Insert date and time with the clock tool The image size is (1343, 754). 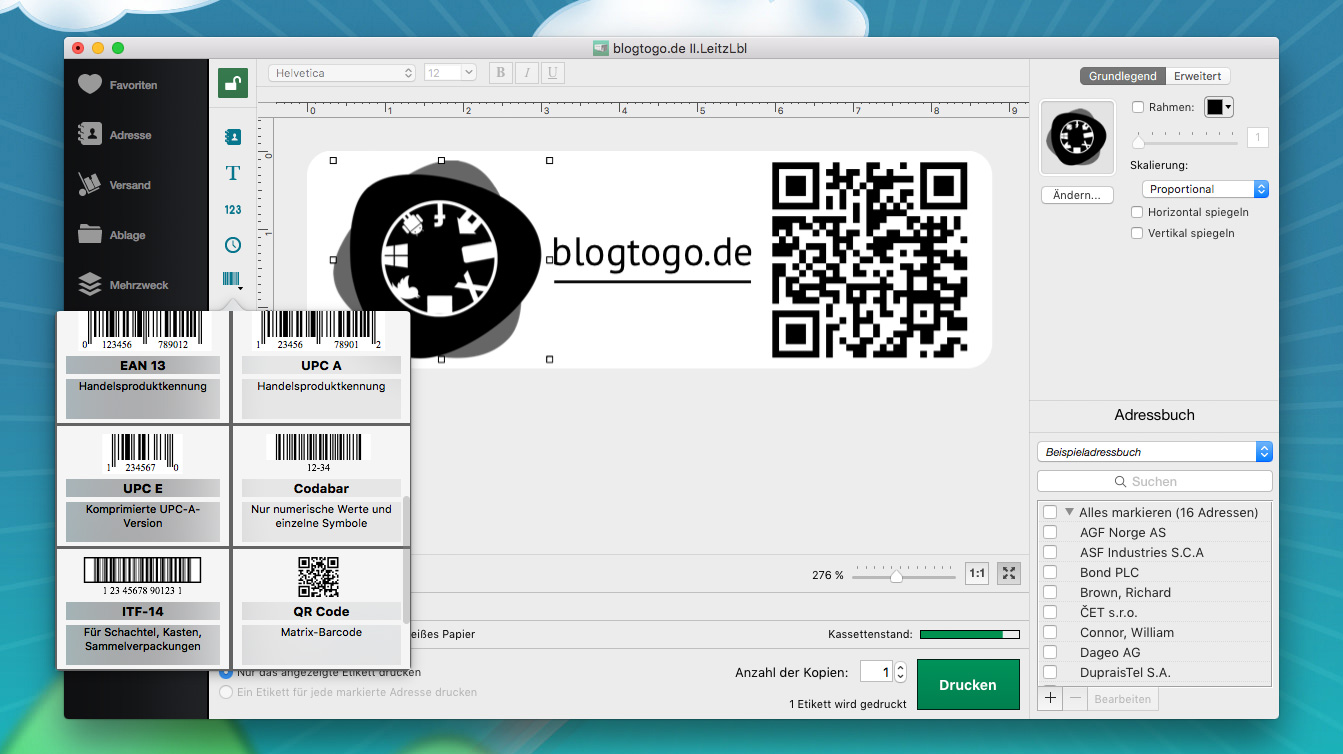(233, 245)
